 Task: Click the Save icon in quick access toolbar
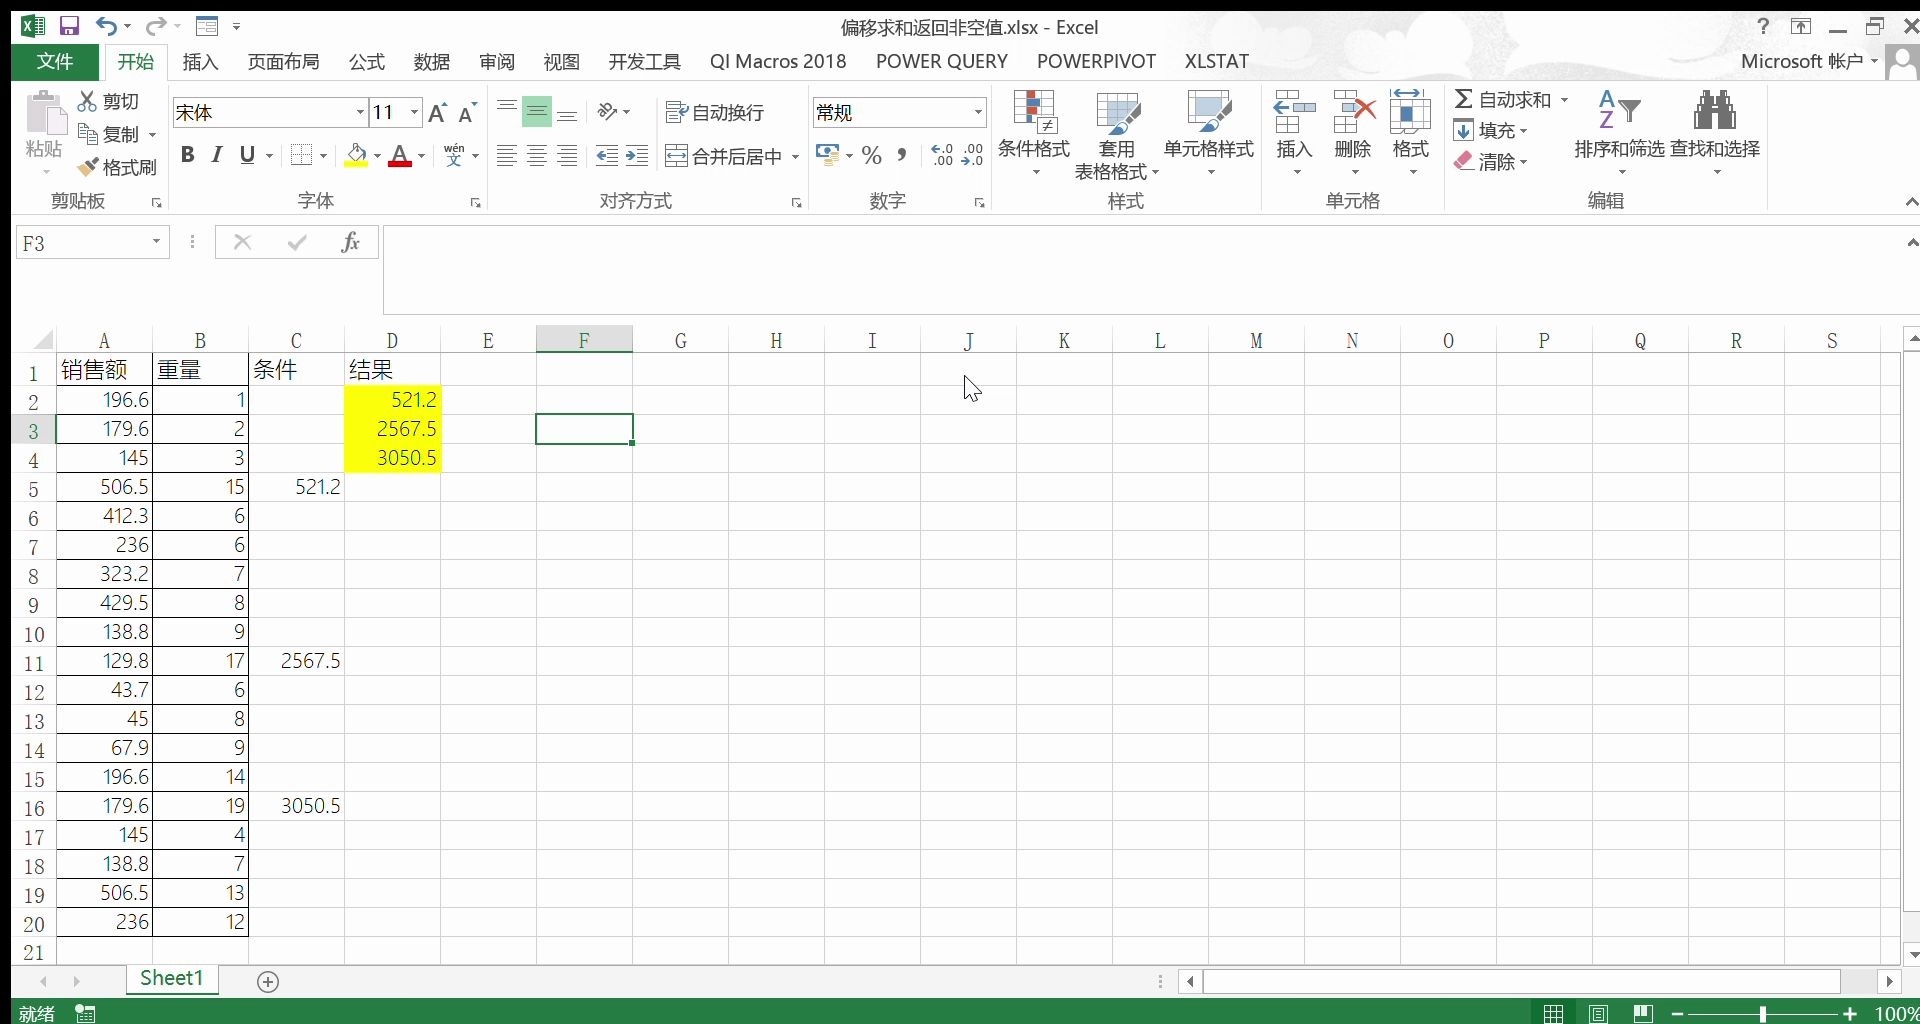pos(69,26)
